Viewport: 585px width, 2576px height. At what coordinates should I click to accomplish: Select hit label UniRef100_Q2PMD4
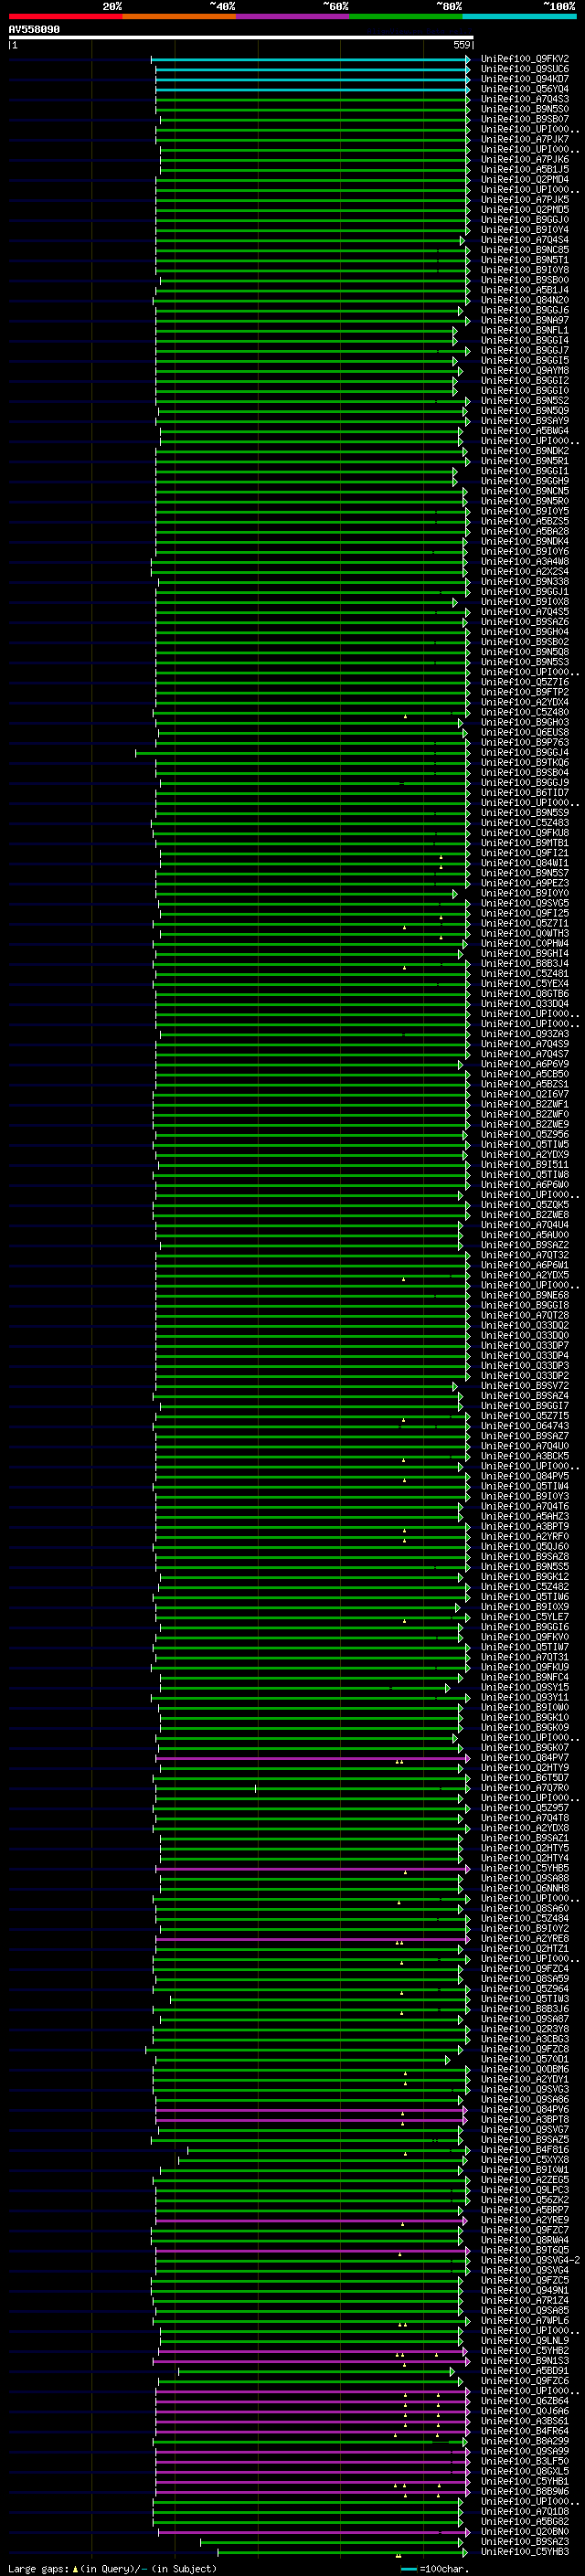525,179
